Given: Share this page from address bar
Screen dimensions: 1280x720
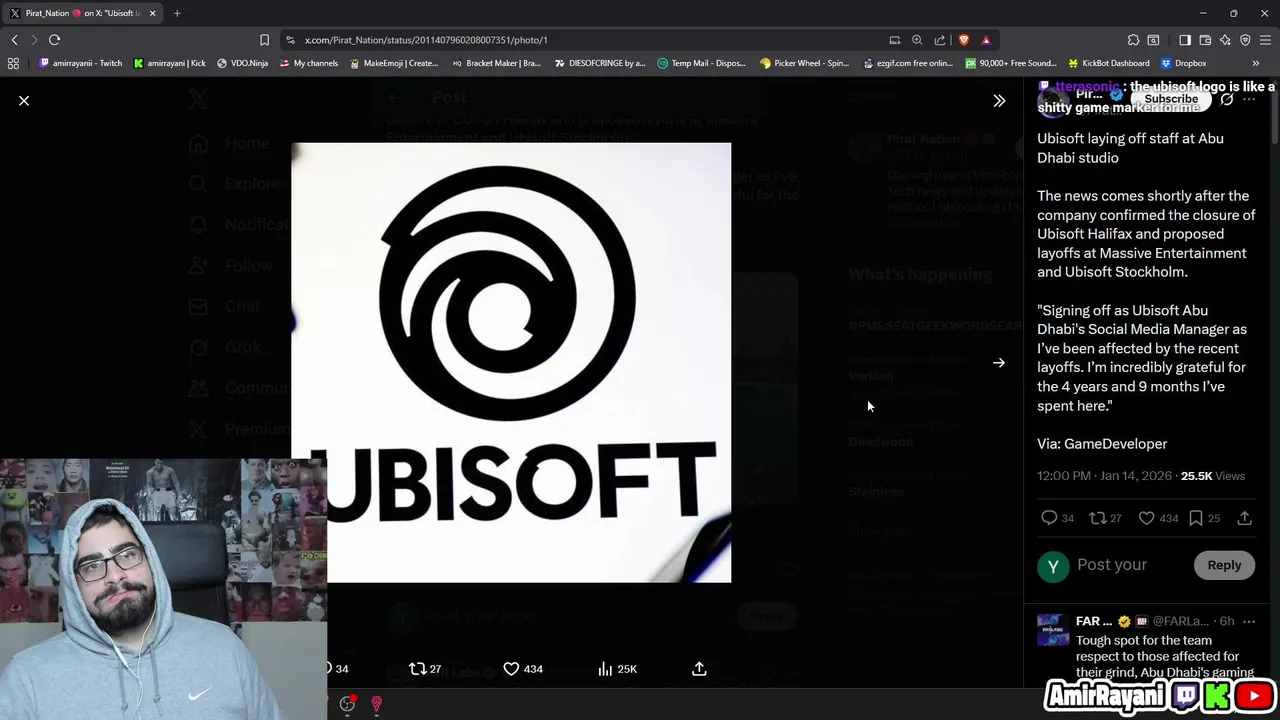Looking at the screenshot, I should pos(940,40).
